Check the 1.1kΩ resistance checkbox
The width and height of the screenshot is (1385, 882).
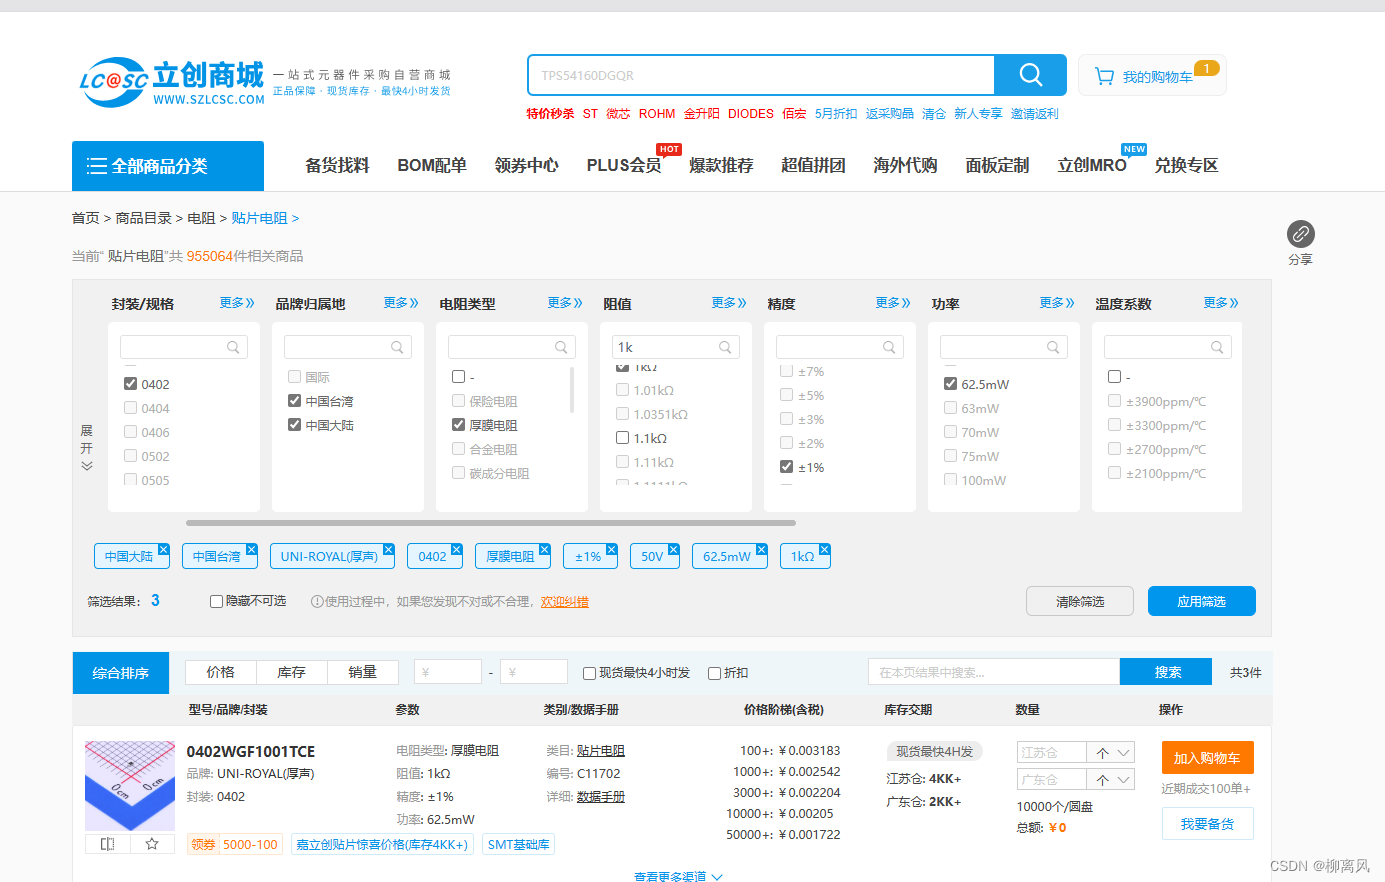tap(622, 437)
